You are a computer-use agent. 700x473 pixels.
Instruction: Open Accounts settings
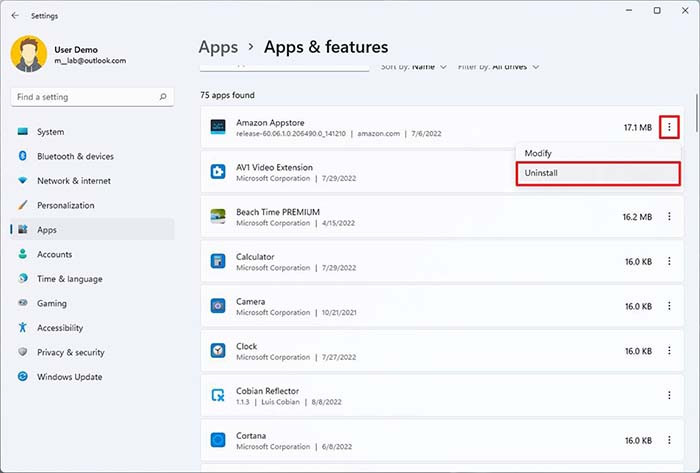point(92,254)
